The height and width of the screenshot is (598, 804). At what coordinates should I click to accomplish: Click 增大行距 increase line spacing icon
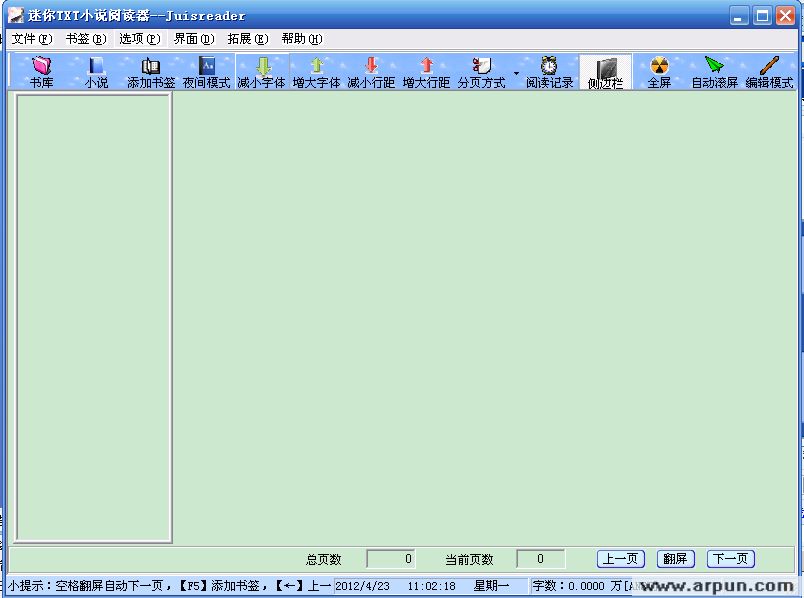point(426,72)
